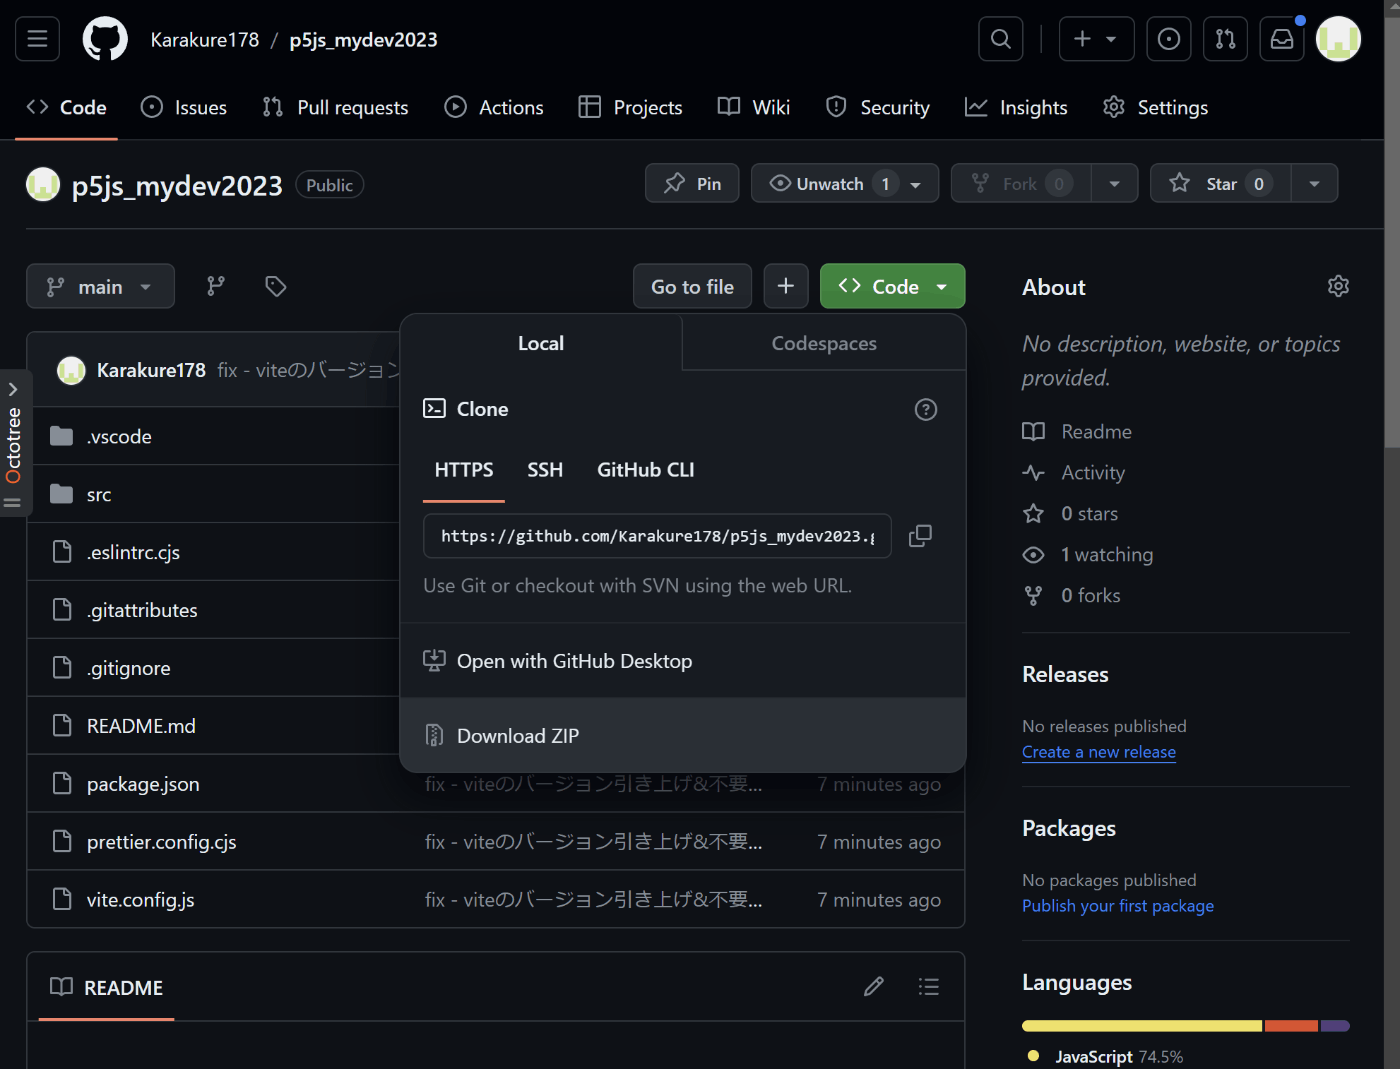The height and width of the screenshot is (1069, 1400).
Task: Download ZIP of the repository
Action: [683, 735]
